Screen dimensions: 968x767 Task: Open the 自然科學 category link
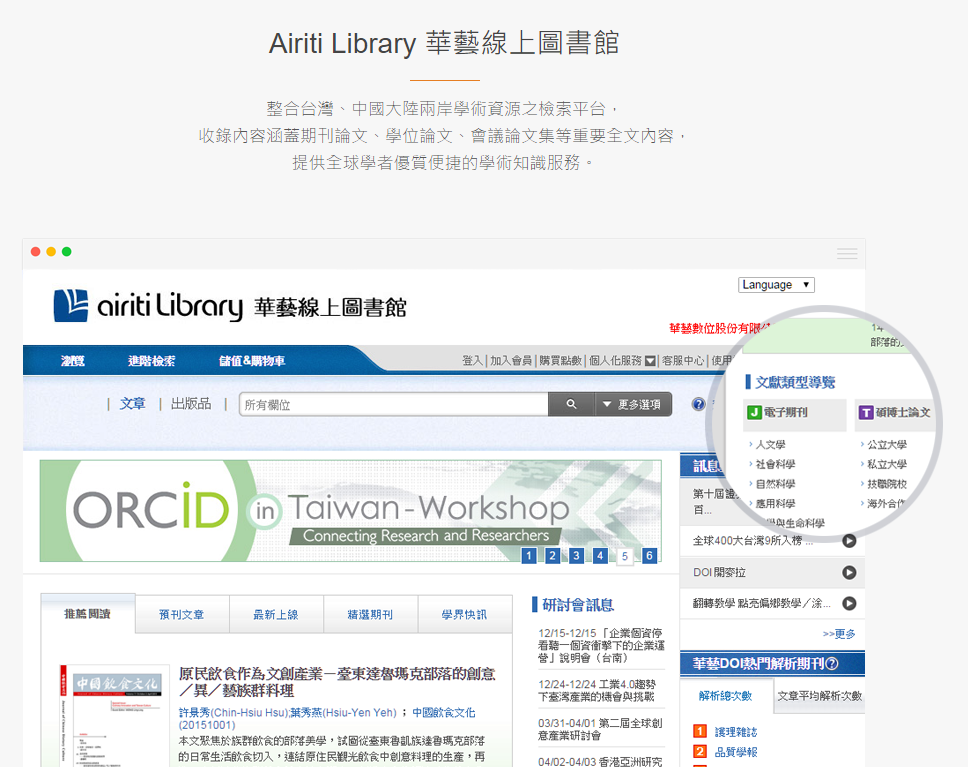tap(775, 484)
